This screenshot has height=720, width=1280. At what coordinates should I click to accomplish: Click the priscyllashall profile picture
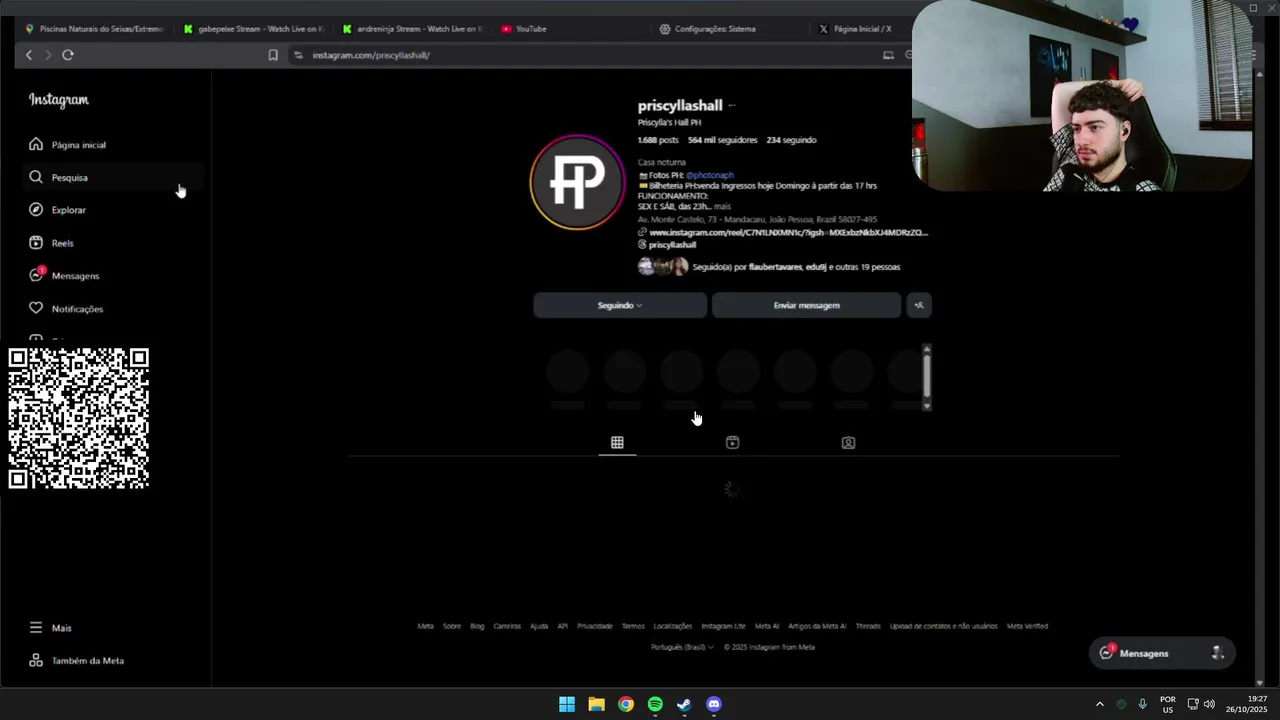tap(577, 182)
